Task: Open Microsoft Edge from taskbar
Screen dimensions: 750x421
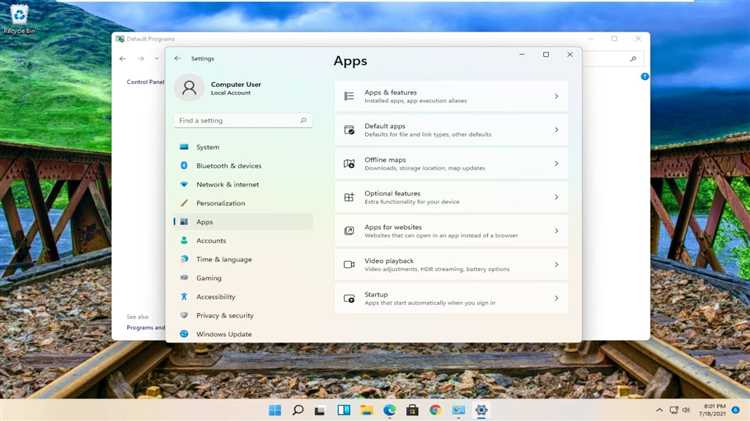Action: pos(389,410)
